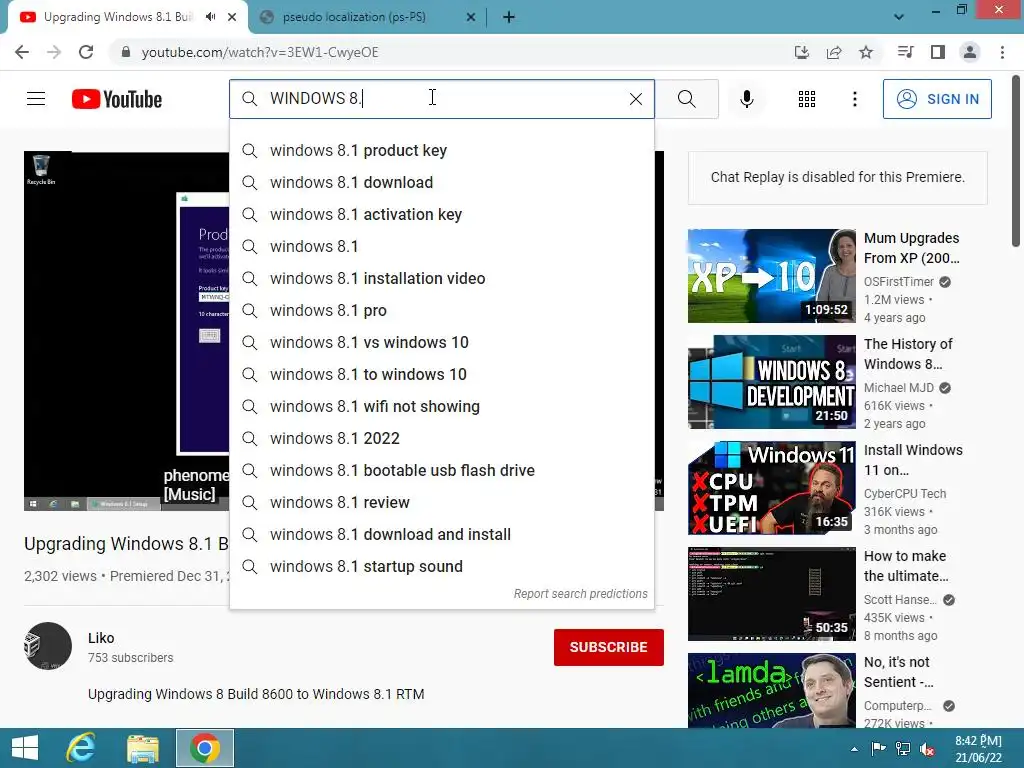Viewport: 1024px width, 768px height.
Task: Open the Windows Start button
Action: [25, 748]
